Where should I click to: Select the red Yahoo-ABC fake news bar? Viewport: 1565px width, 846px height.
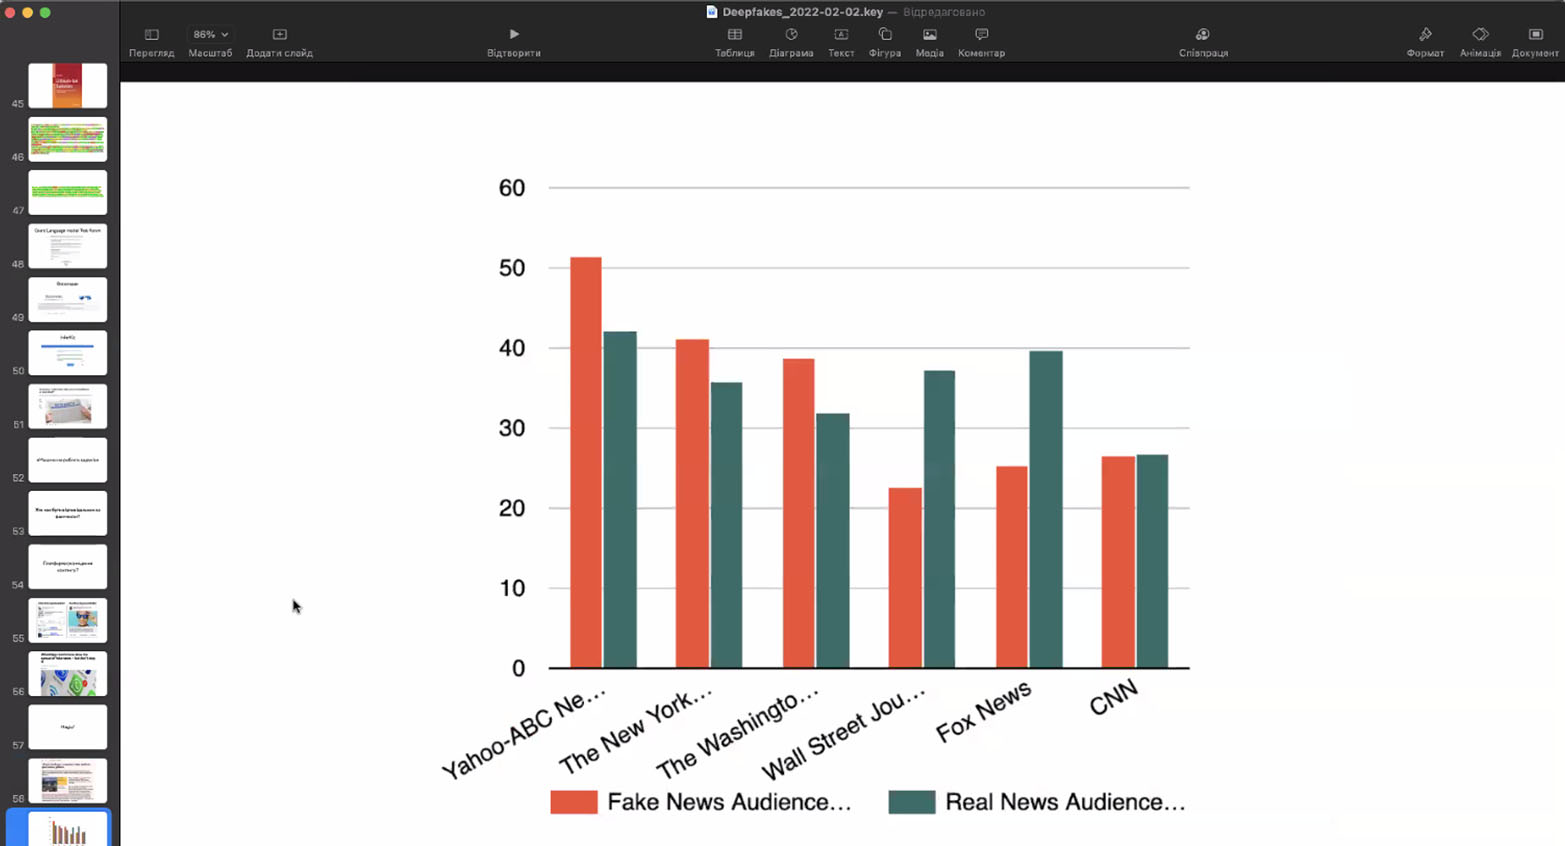pos(586,462)
